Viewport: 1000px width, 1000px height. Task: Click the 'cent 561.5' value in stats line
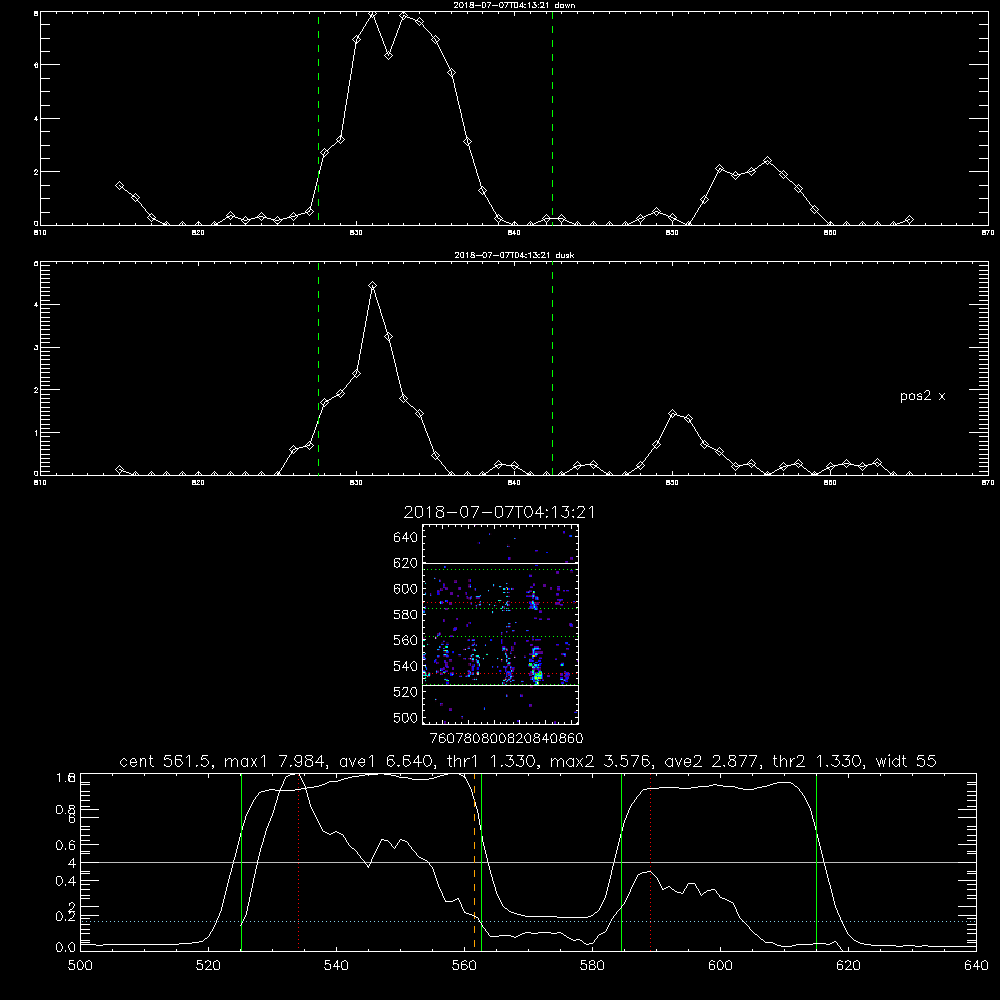click(165, 761)
